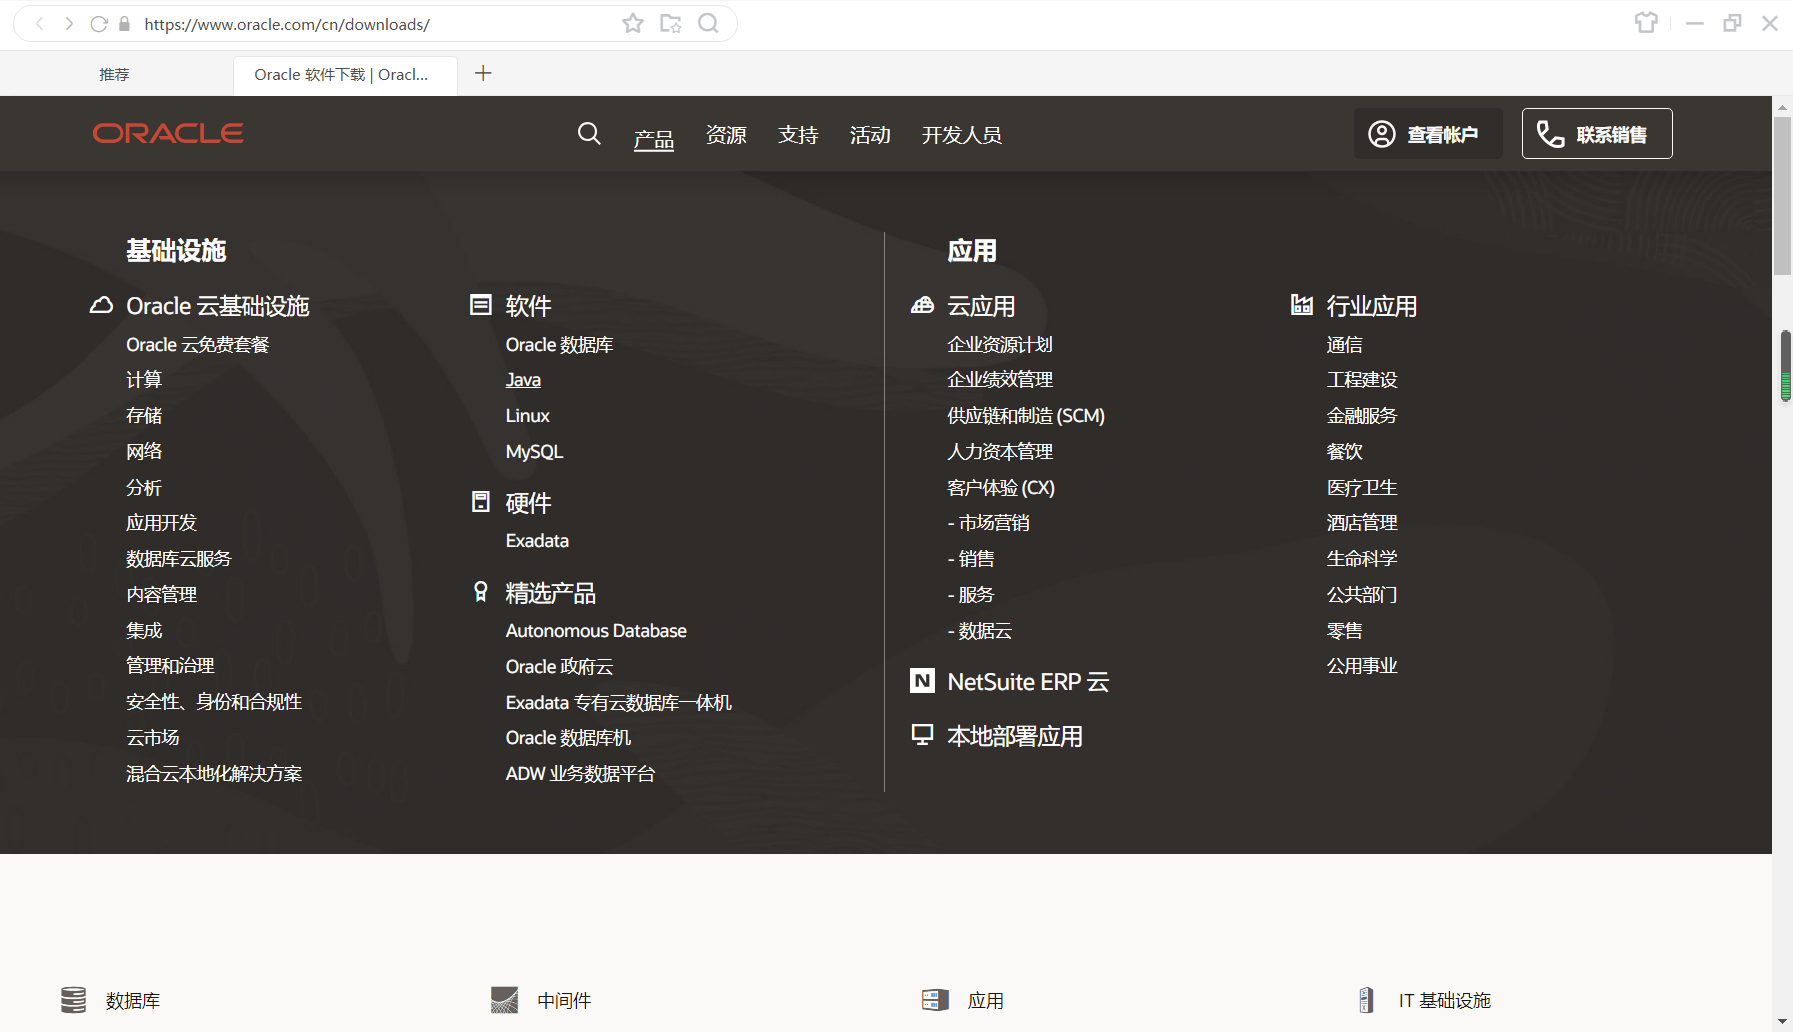
Task: Click the address bar search icon
Action: 709,23
